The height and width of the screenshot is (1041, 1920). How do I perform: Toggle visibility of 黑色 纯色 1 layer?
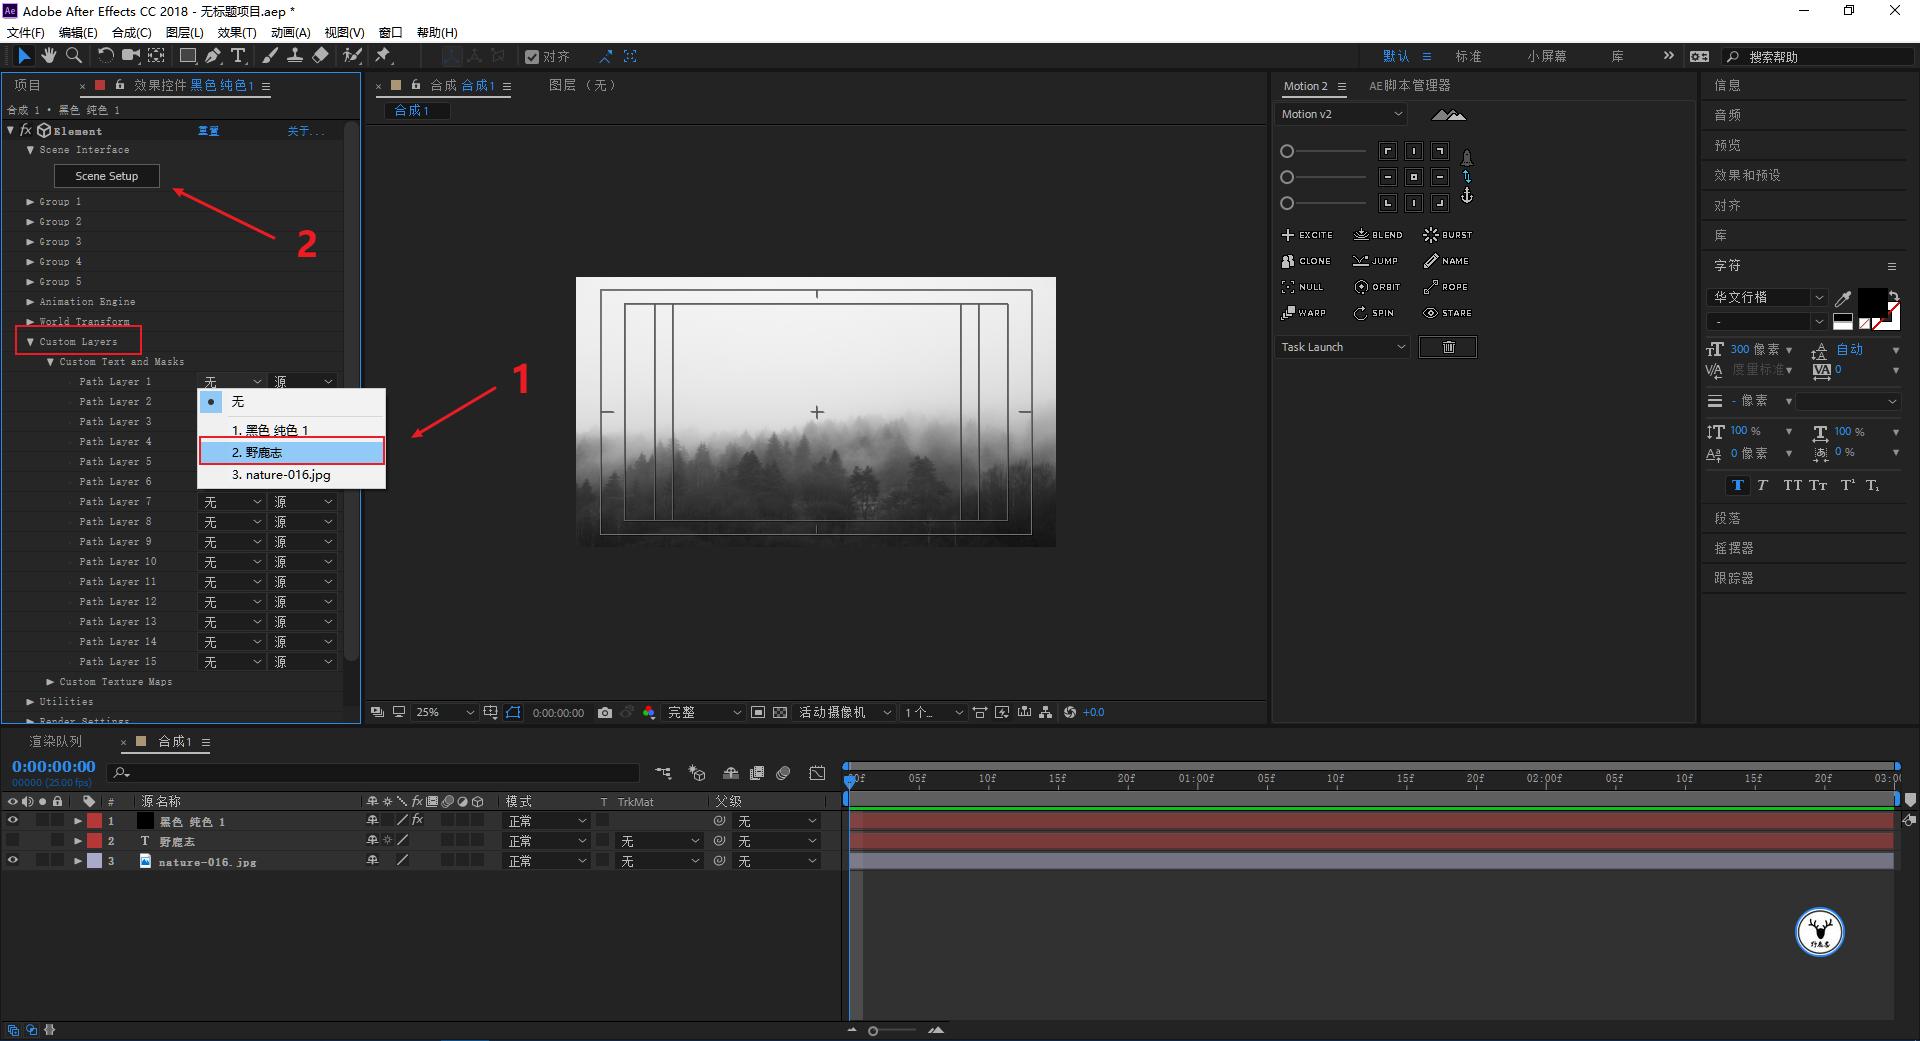pos(13,821)
